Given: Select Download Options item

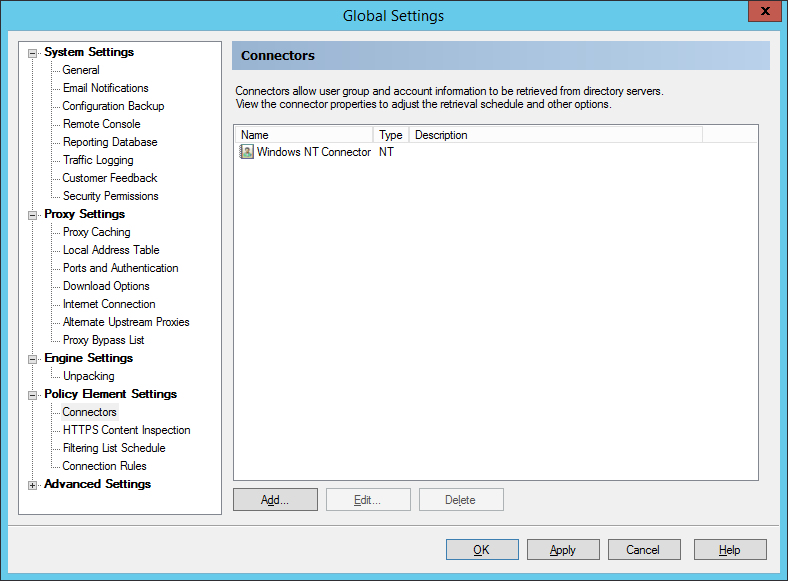Looking at the screenshot, I should (x=106, y=286).
